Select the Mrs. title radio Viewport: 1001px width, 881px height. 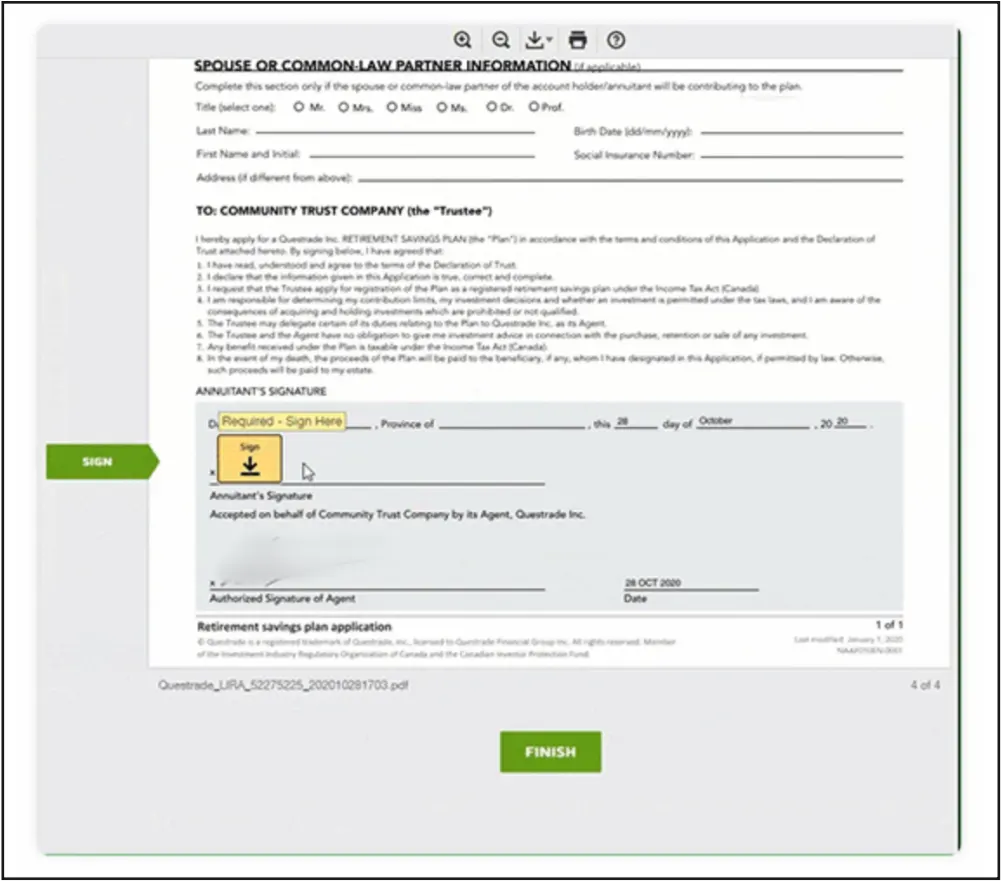343,107
